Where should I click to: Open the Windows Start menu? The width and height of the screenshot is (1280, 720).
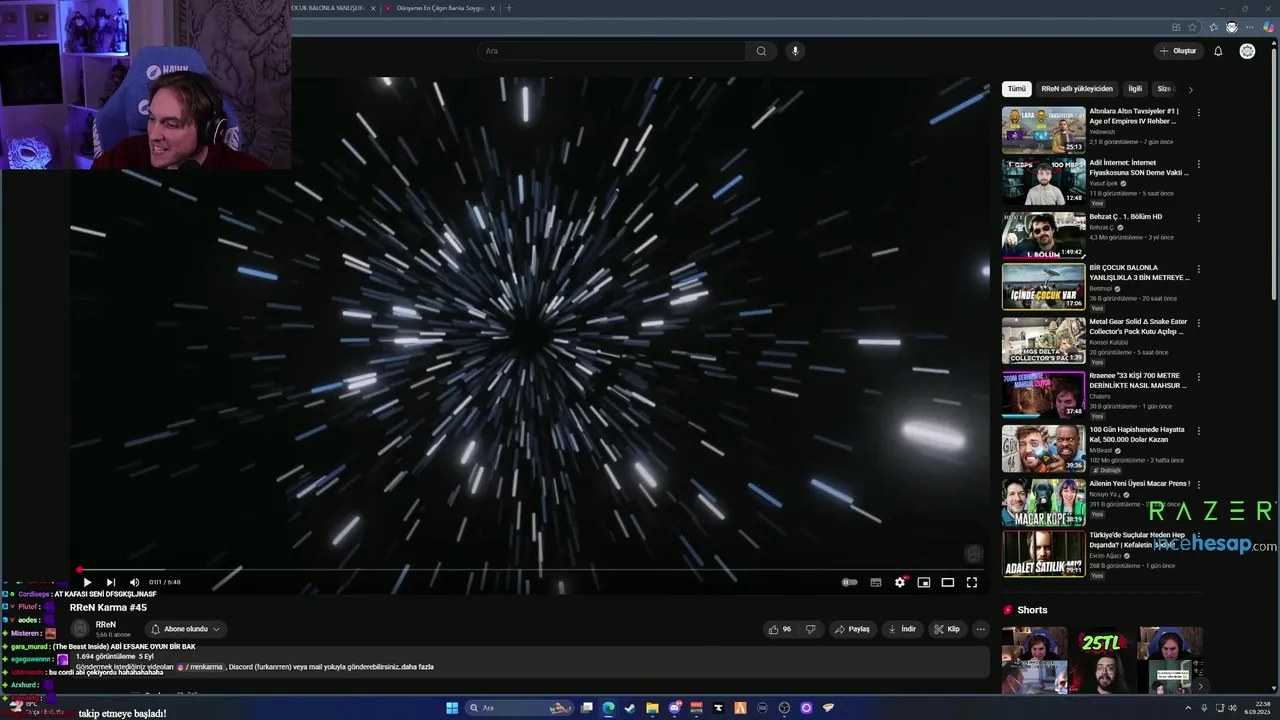point(452,708)
